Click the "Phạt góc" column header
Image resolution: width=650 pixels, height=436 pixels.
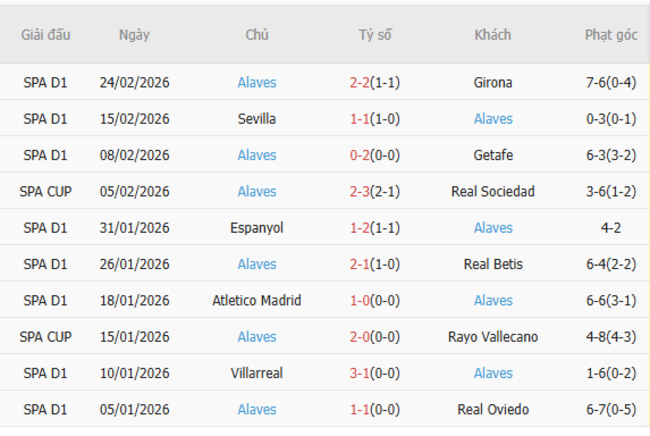[x=611, y=34]
